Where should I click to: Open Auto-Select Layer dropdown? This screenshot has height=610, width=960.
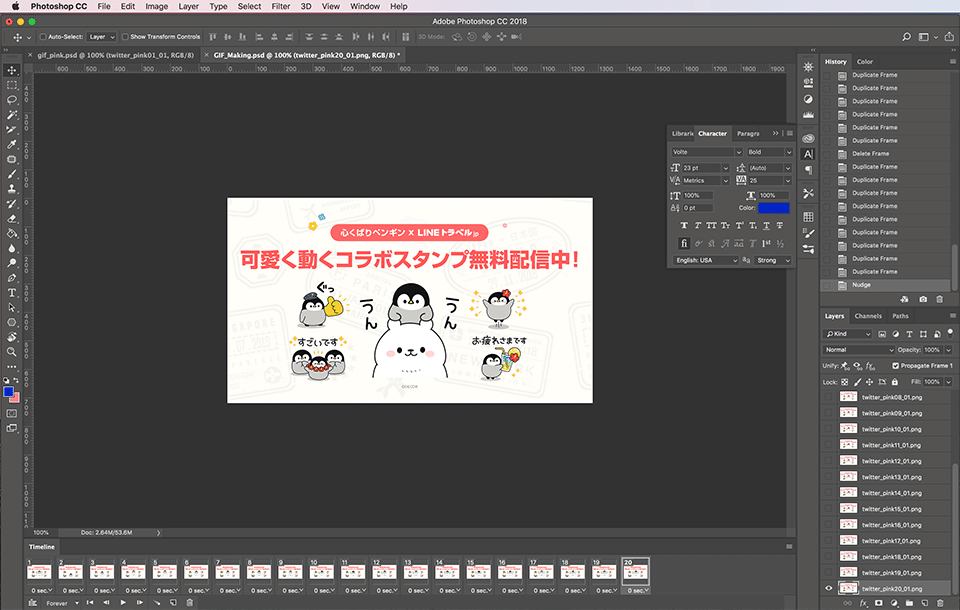coord(102,37)
